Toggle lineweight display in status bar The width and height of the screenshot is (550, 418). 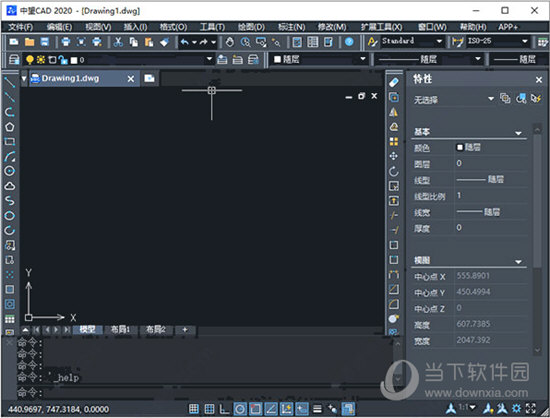[x=317, y=409]
